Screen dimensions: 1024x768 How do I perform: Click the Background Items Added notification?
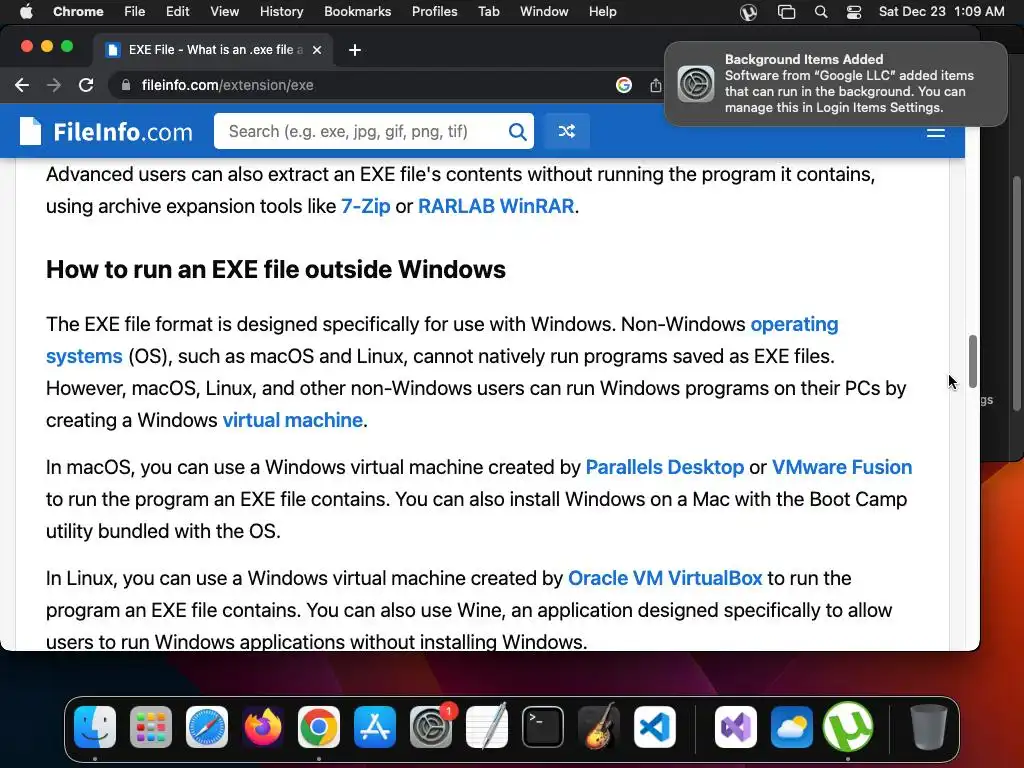pos(835,84)
